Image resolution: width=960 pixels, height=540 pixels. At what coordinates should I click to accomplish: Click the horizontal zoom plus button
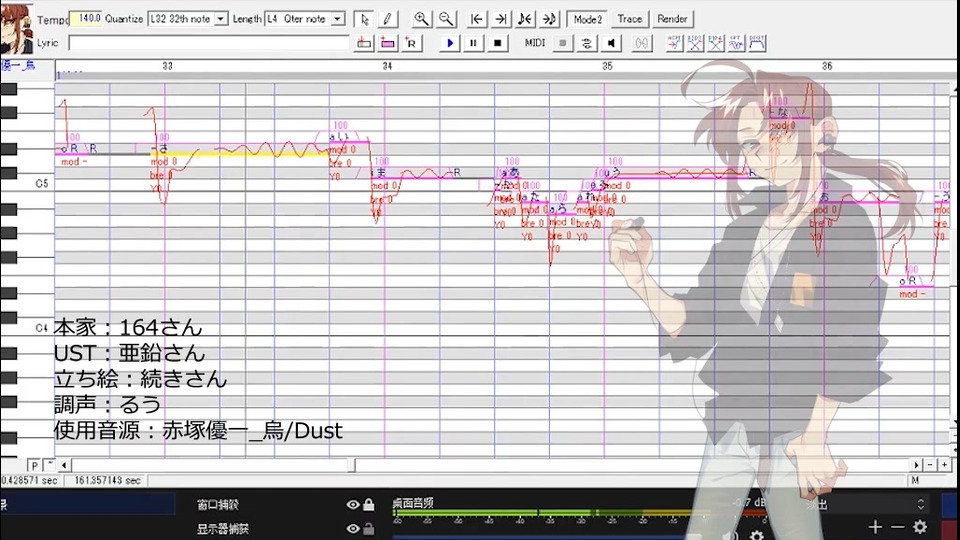[945, 465]
